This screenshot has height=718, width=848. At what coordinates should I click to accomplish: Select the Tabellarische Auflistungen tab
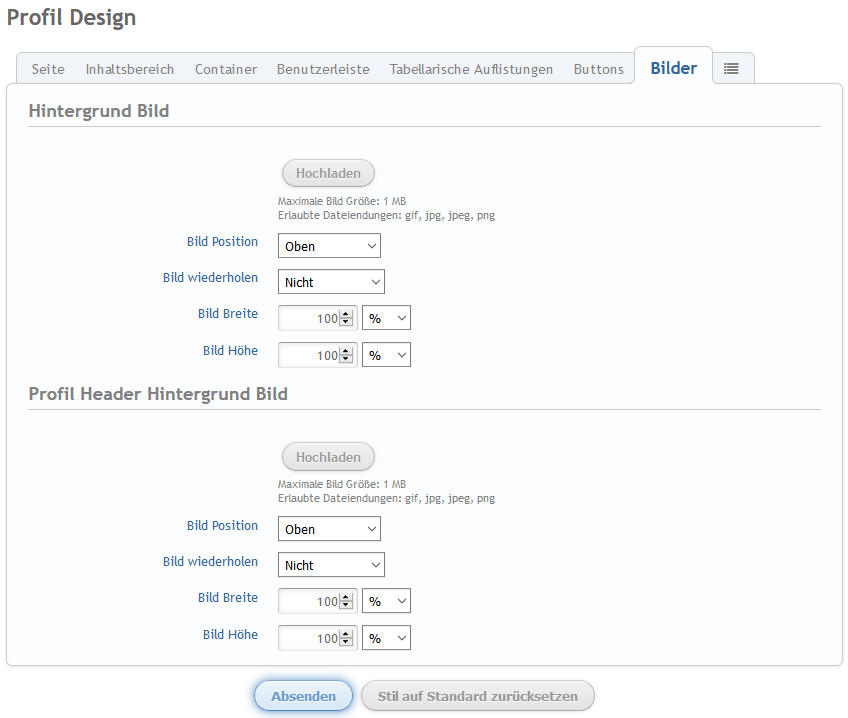[x=471, y=69]
